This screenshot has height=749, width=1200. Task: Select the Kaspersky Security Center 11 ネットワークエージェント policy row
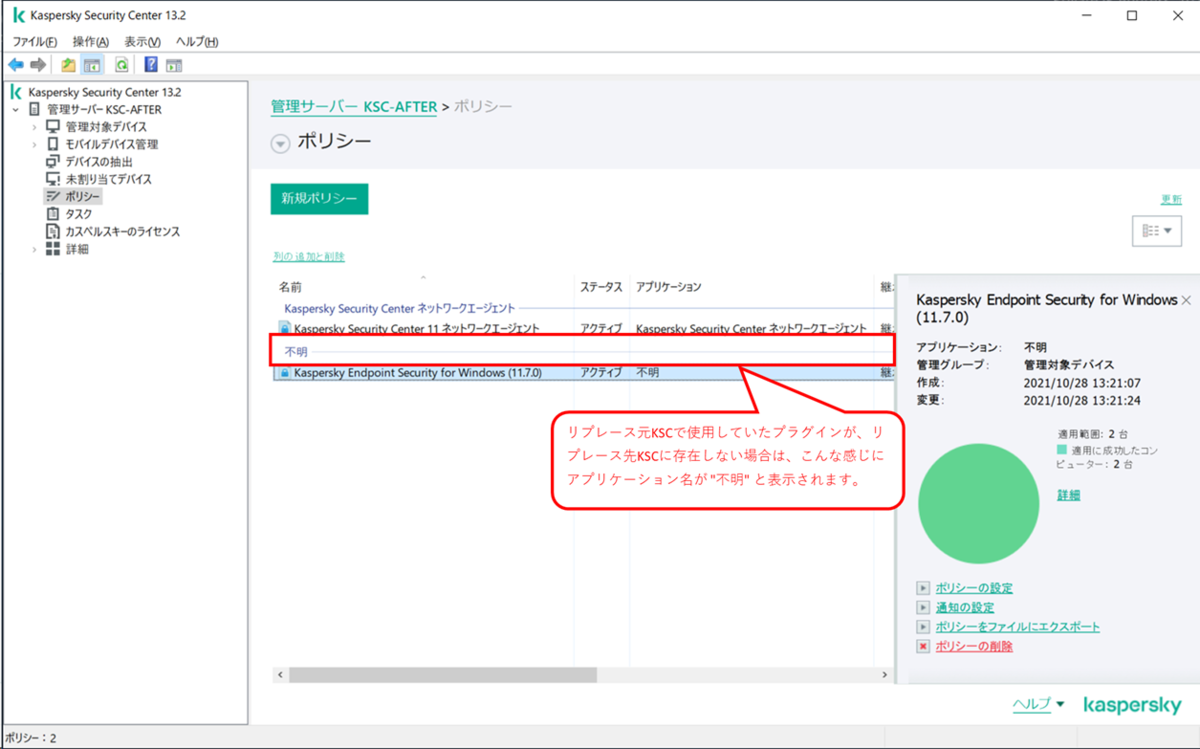(x=584, y=328)
